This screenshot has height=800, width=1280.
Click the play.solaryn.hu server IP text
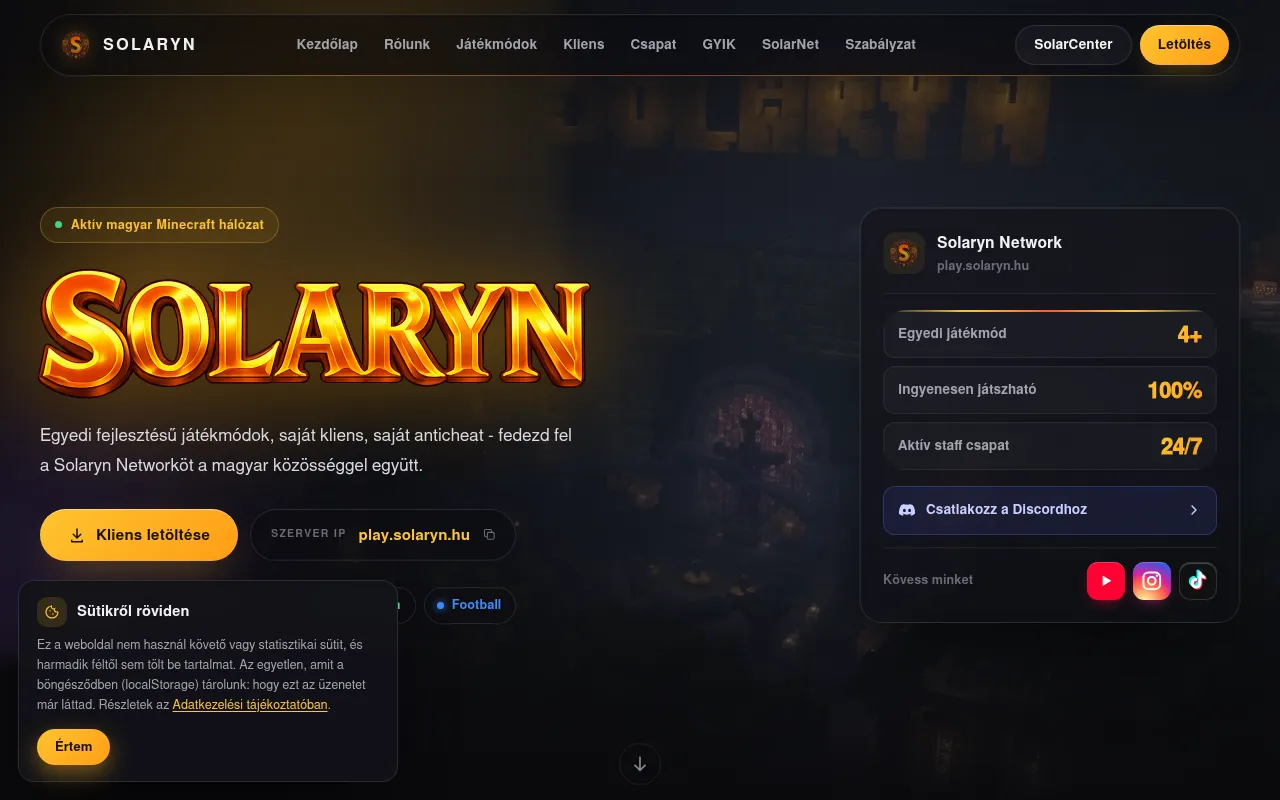click(414, 535)
